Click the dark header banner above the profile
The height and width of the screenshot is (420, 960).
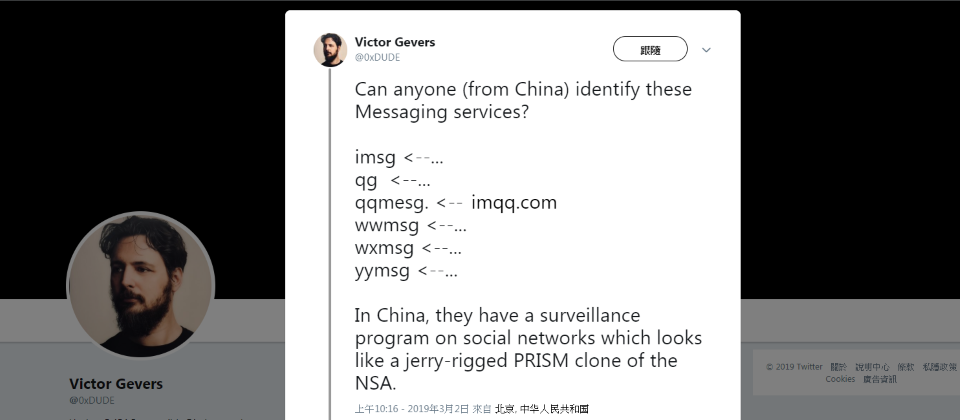click(140, 100)
